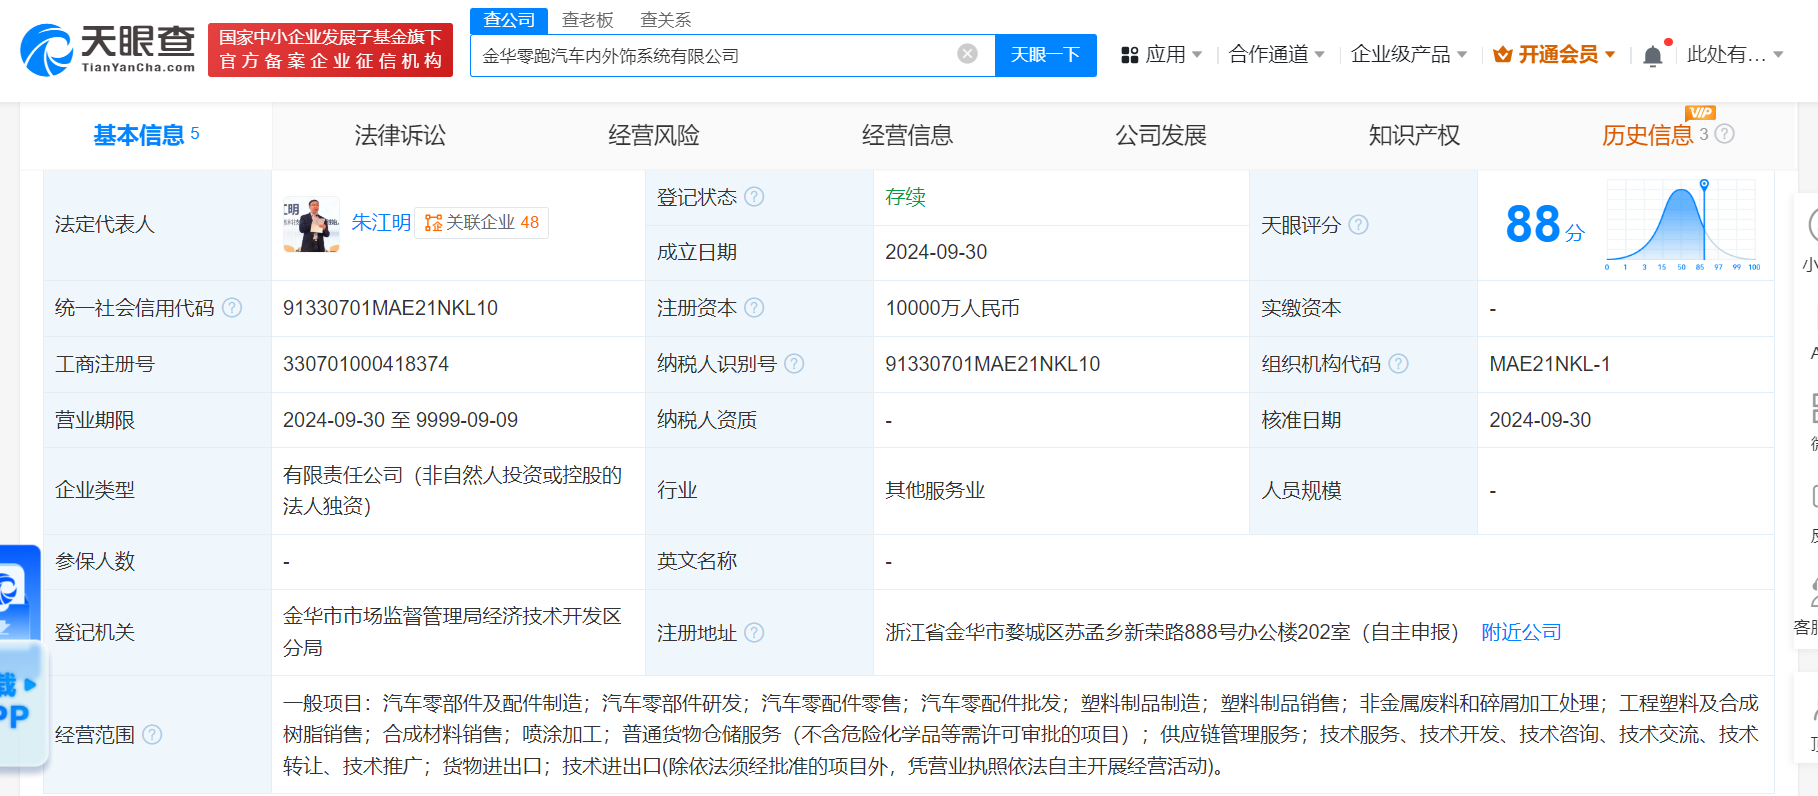1818x796 pixels.
Task: Click the 2024-09-30 至 9999-09-09 term
Action: pos(400,420)
